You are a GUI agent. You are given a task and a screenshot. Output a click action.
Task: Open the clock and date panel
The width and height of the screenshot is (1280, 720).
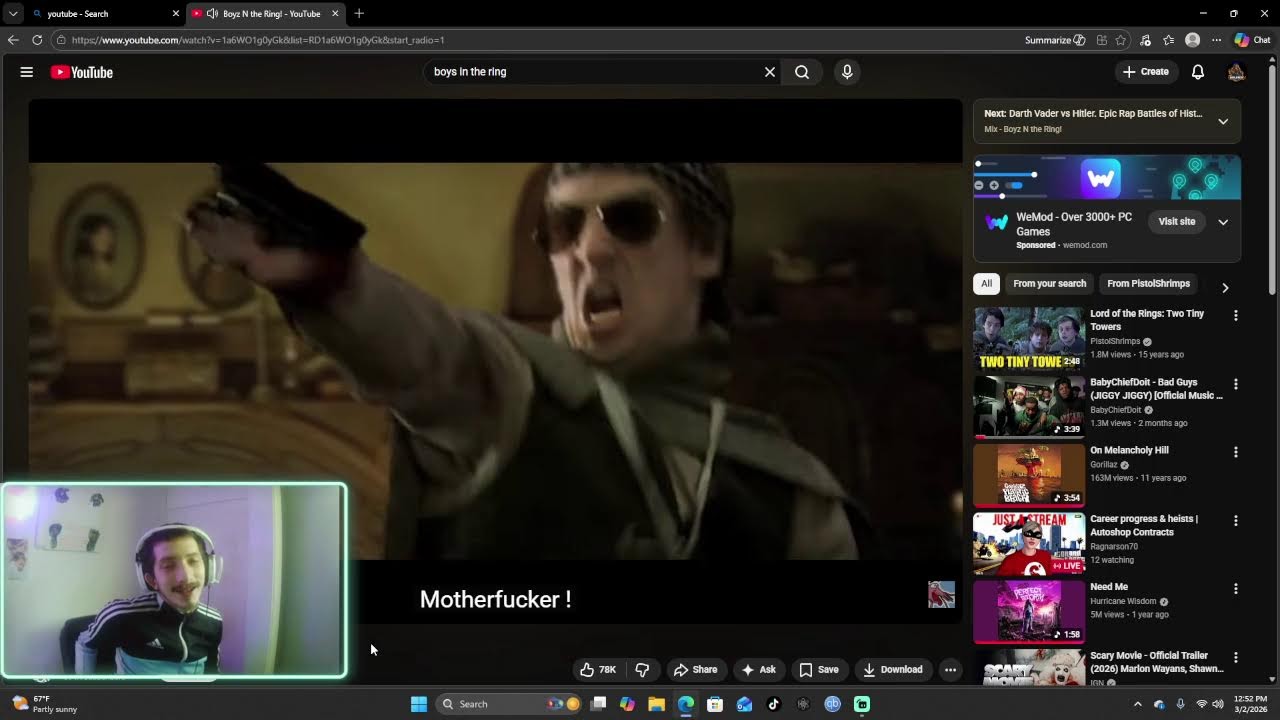[x=1251, y=704]
